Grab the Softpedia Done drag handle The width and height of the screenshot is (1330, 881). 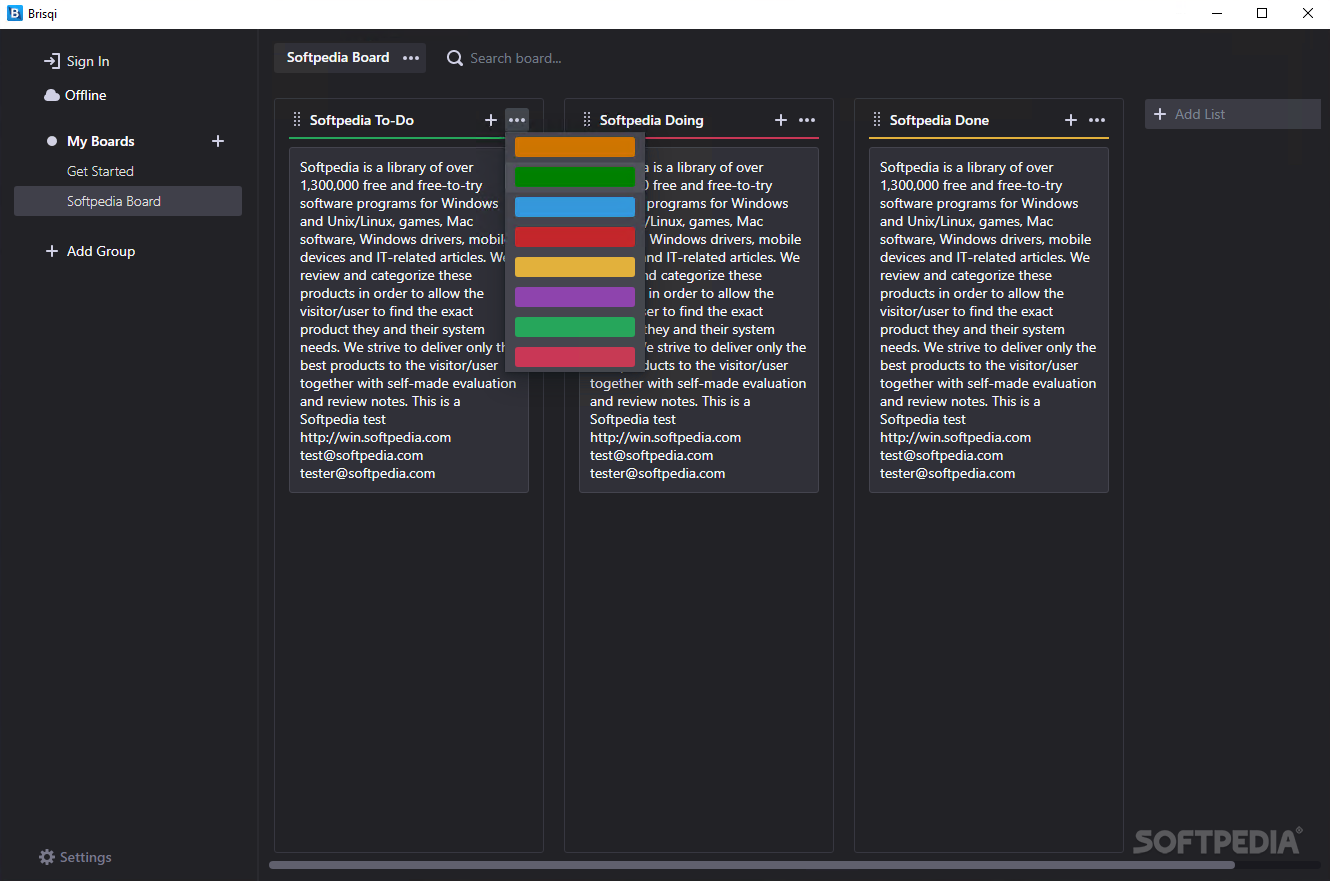point(877,120)
